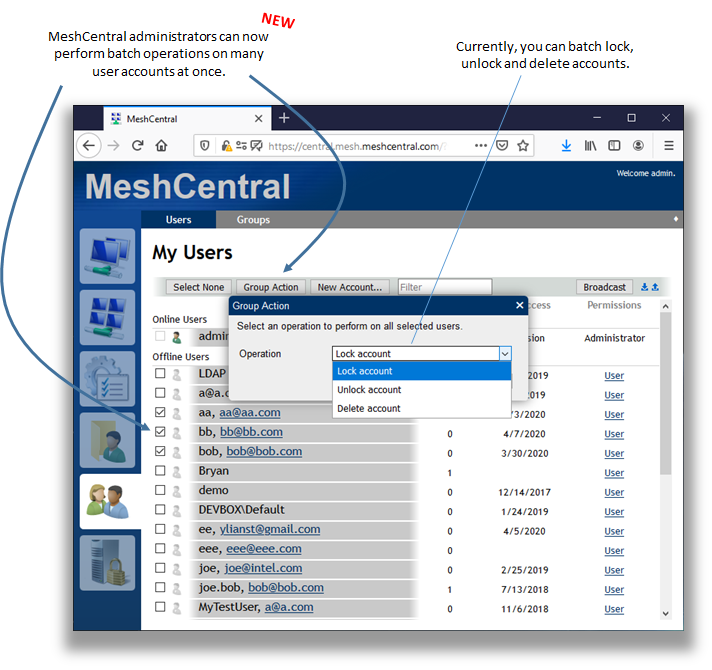Uncheck the bb user checkbox

pyautogui.click(x=160, y=431)
